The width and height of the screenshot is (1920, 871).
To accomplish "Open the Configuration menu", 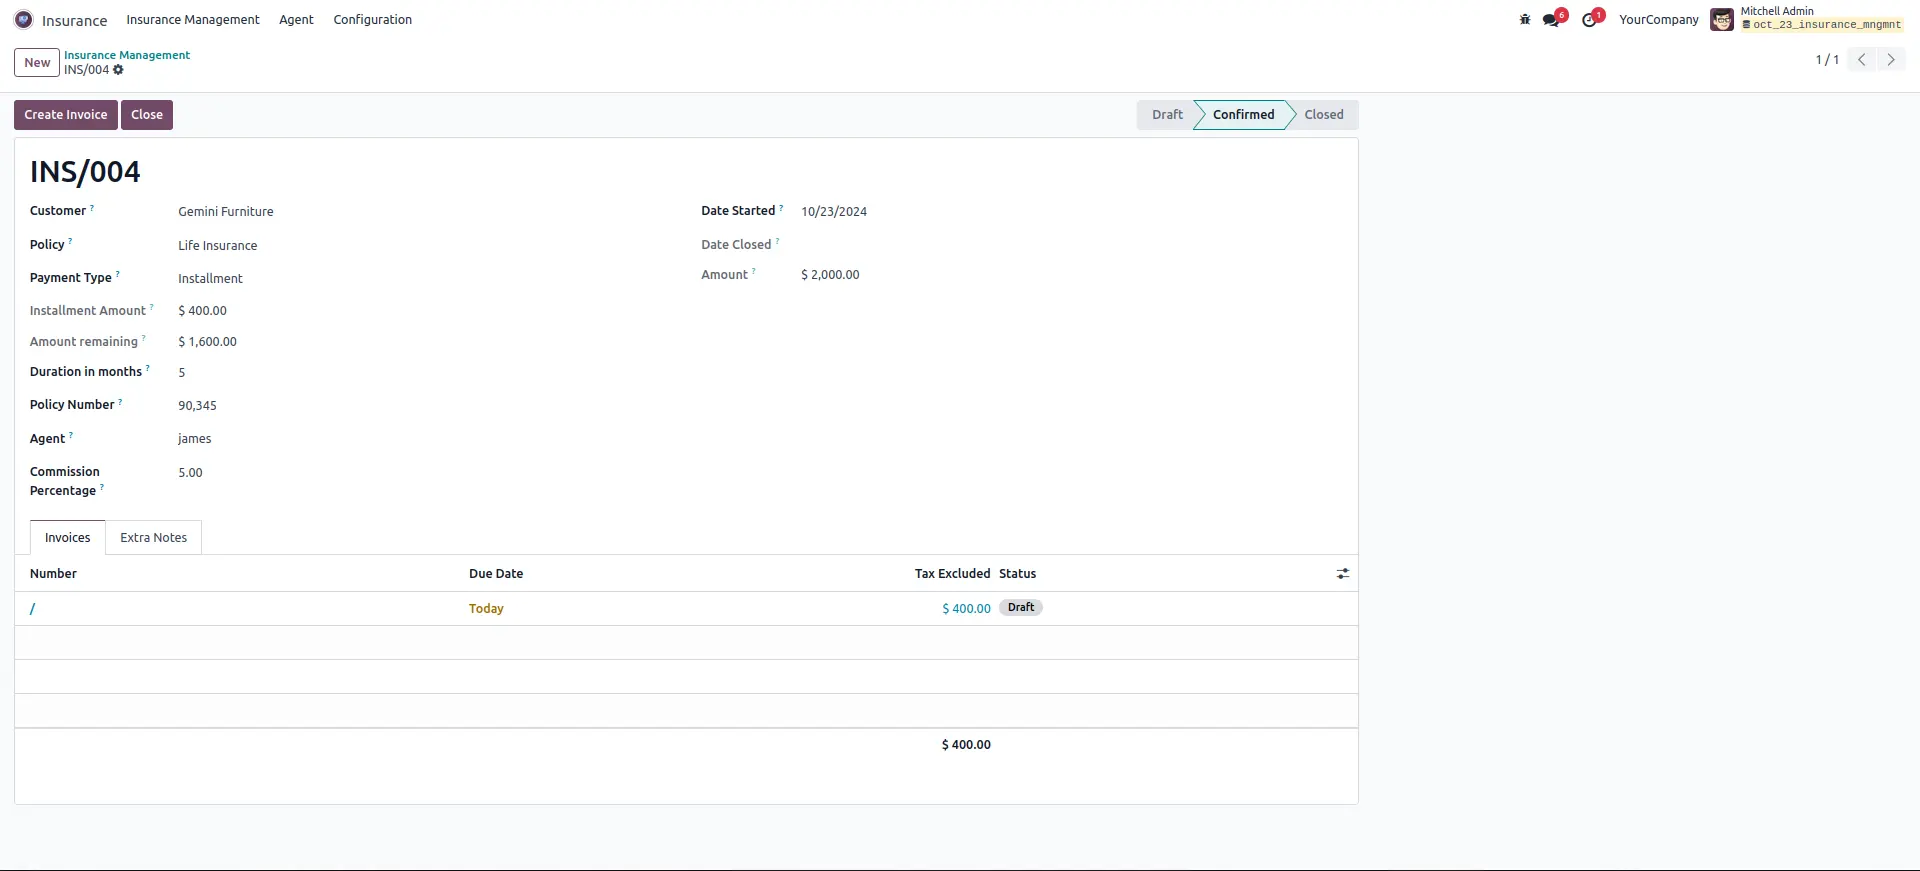I will [372, 20].
